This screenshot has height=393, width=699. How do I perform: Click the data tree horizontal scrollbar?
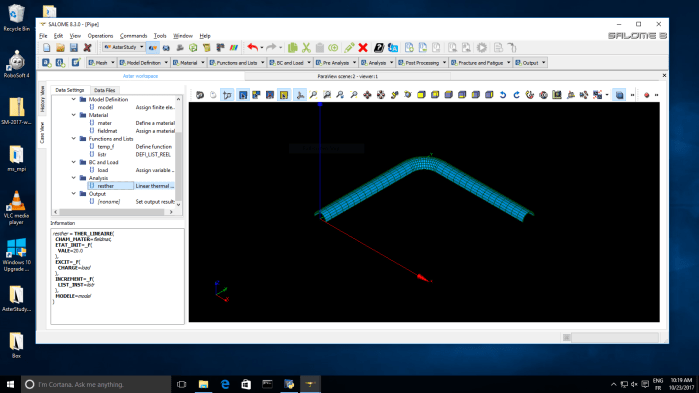click(x=111, y=212)
